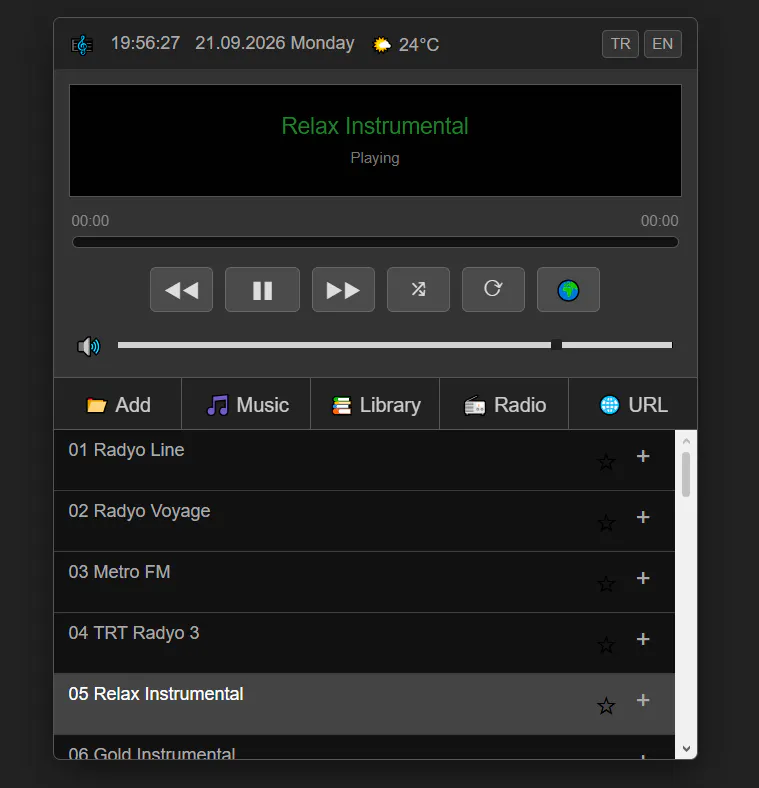Screen dimensions: 759x788
Task: Click the 24°C temperature reading
Action: [419, 45]
